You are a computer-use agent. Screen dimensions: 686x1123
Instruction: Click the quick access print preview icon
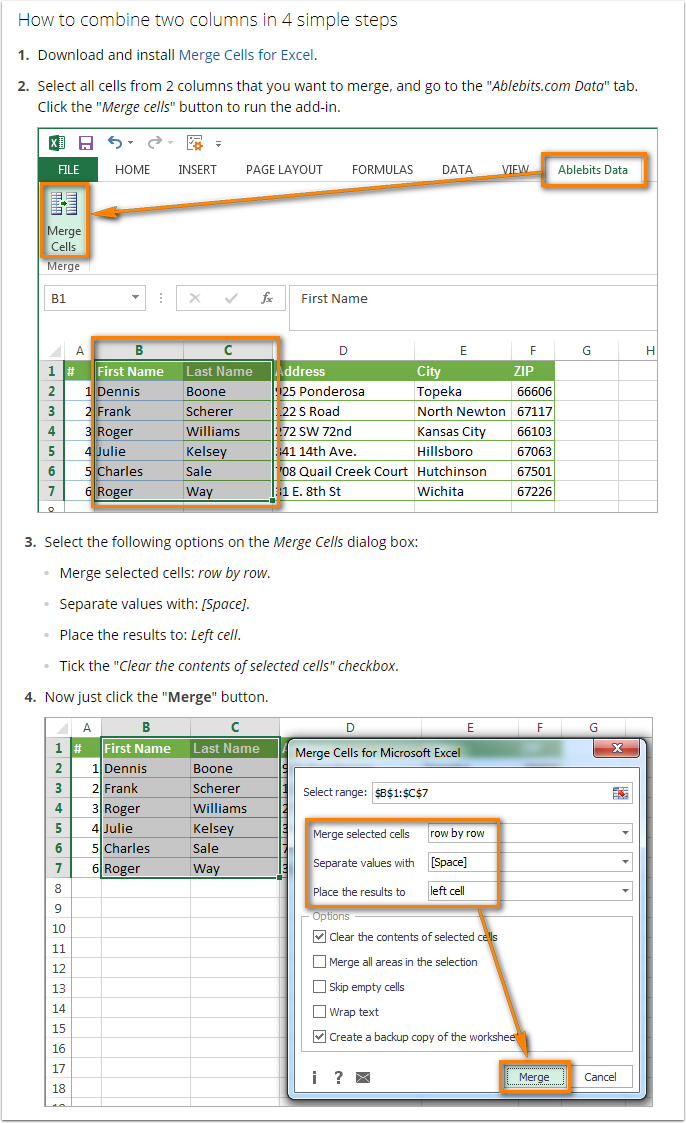click(x=195, y=143)
